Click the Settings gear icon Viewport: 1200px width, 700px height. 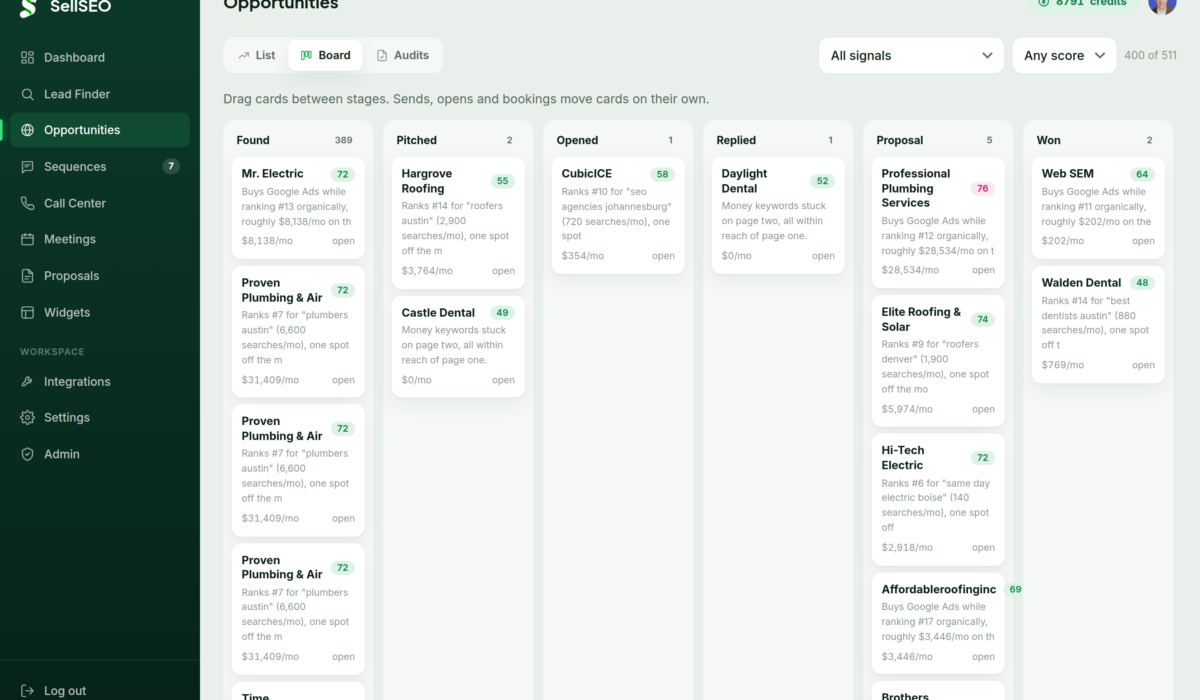coord(27,418)
